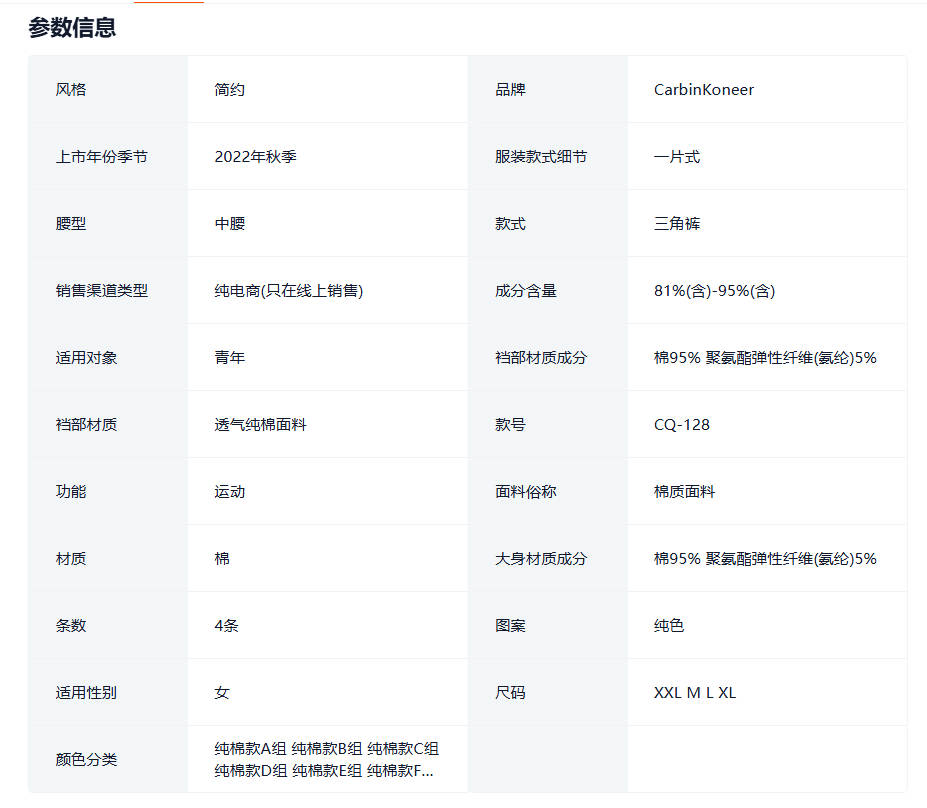Select the 透气纯棉面料 material value
The width and height of the screenshot is (927, 808).
260,425
